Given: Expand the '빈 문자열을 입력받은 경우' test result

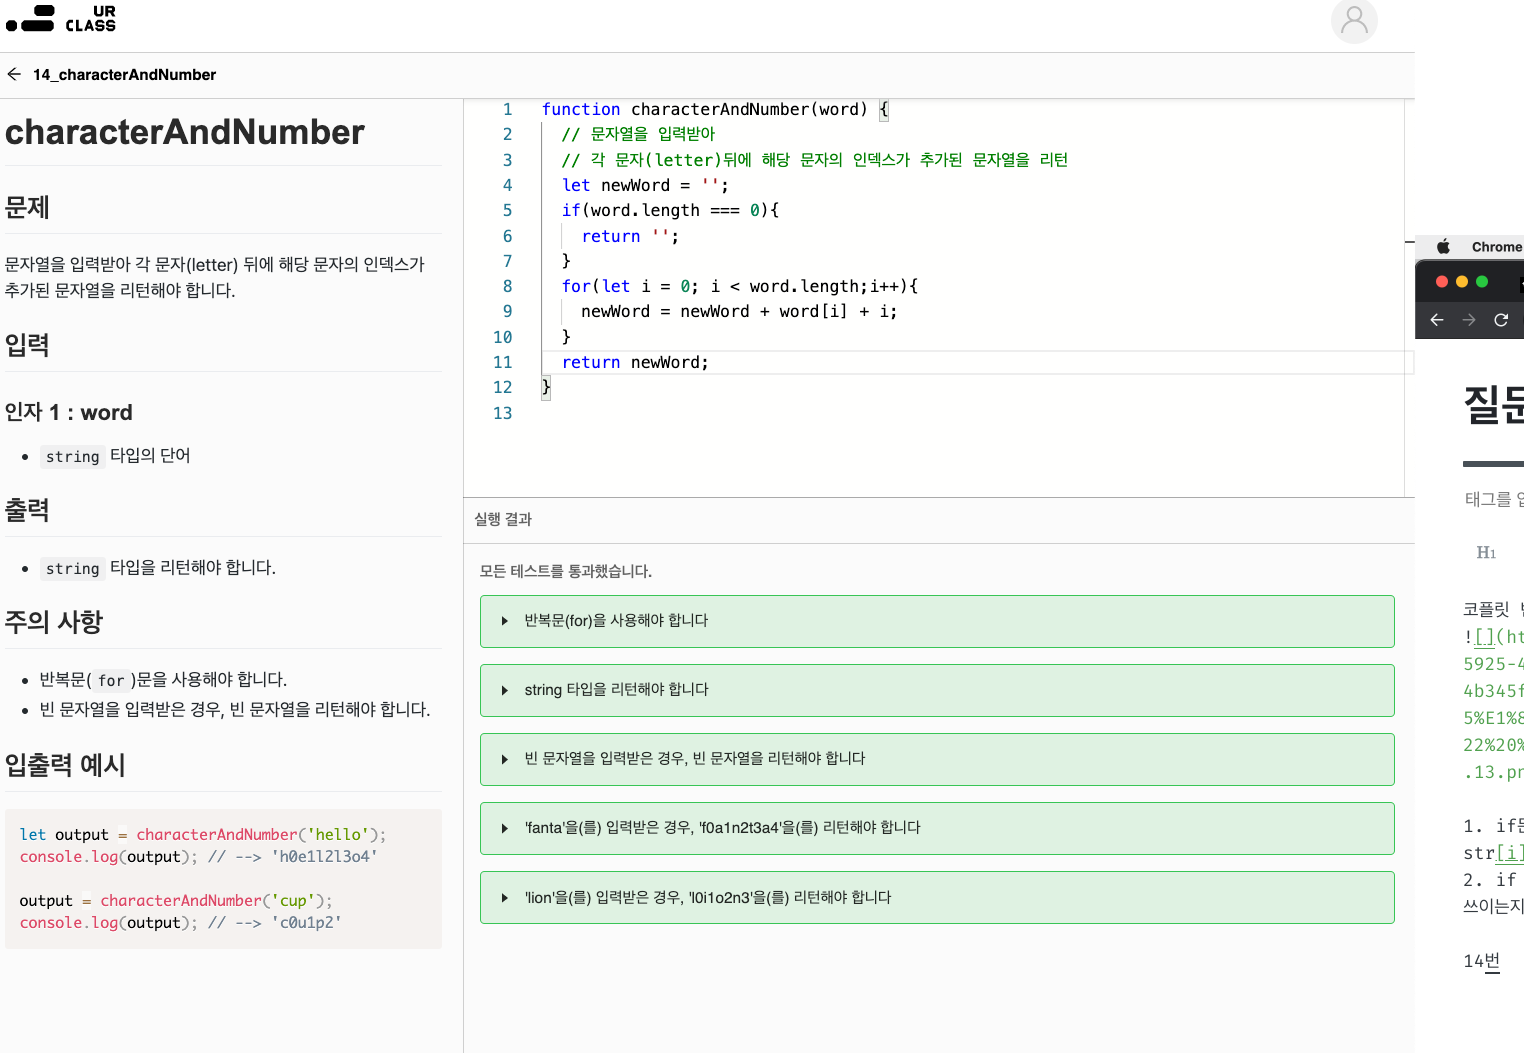Looking at the screenshot, I should click(937, 759).
